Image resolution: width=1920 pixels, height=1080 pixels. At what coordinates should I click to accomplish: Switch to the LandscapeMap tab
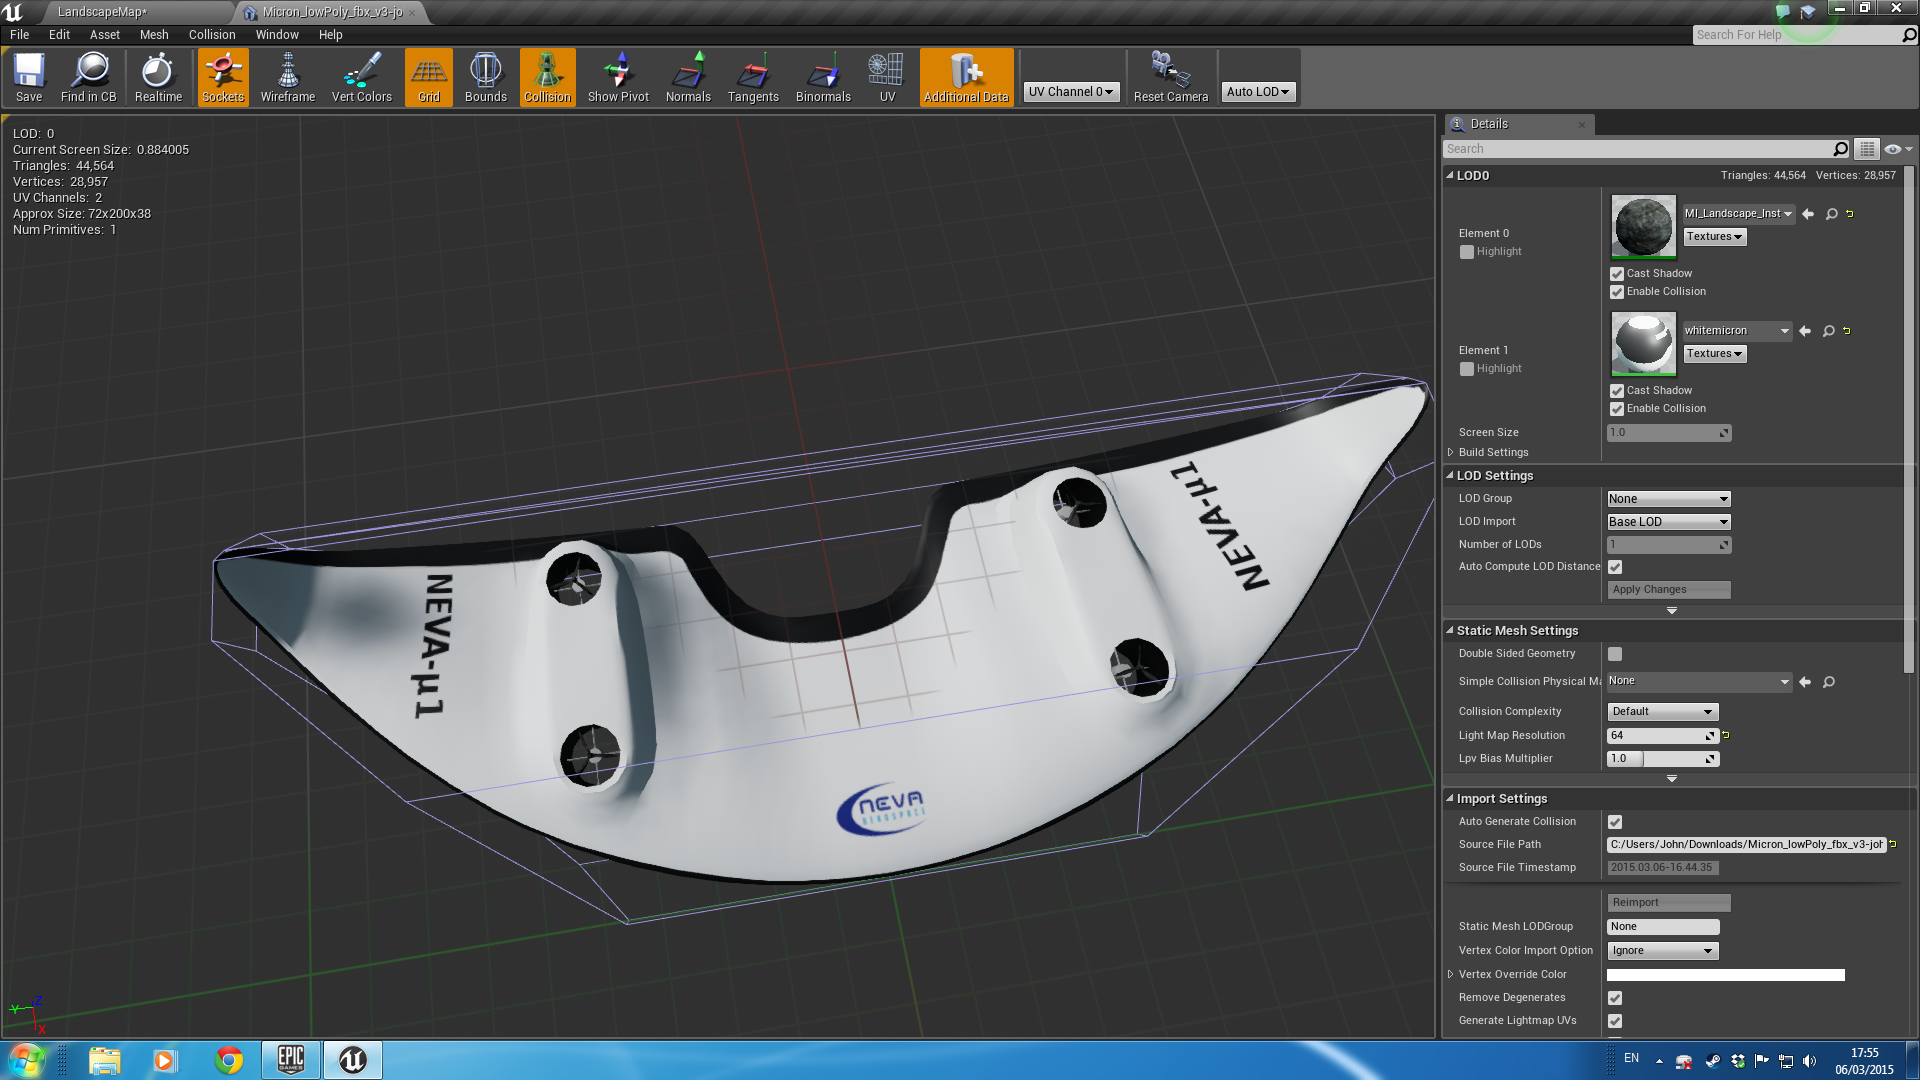coord(102,12)
